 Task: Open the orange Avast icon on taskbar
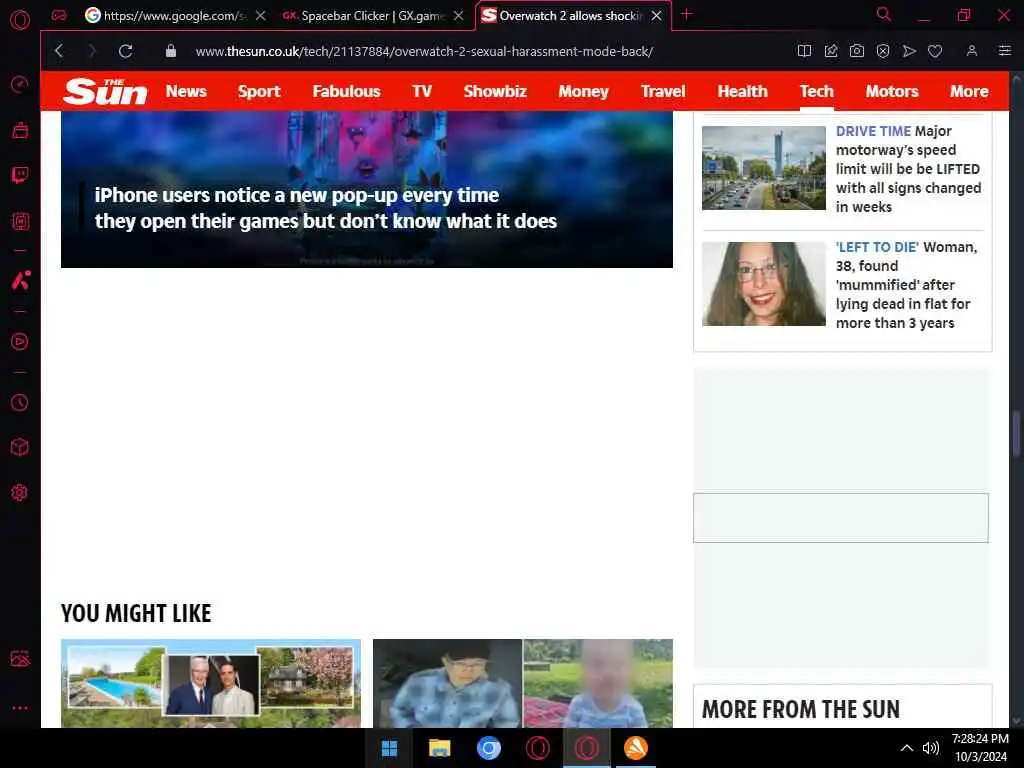click(635, 748)
